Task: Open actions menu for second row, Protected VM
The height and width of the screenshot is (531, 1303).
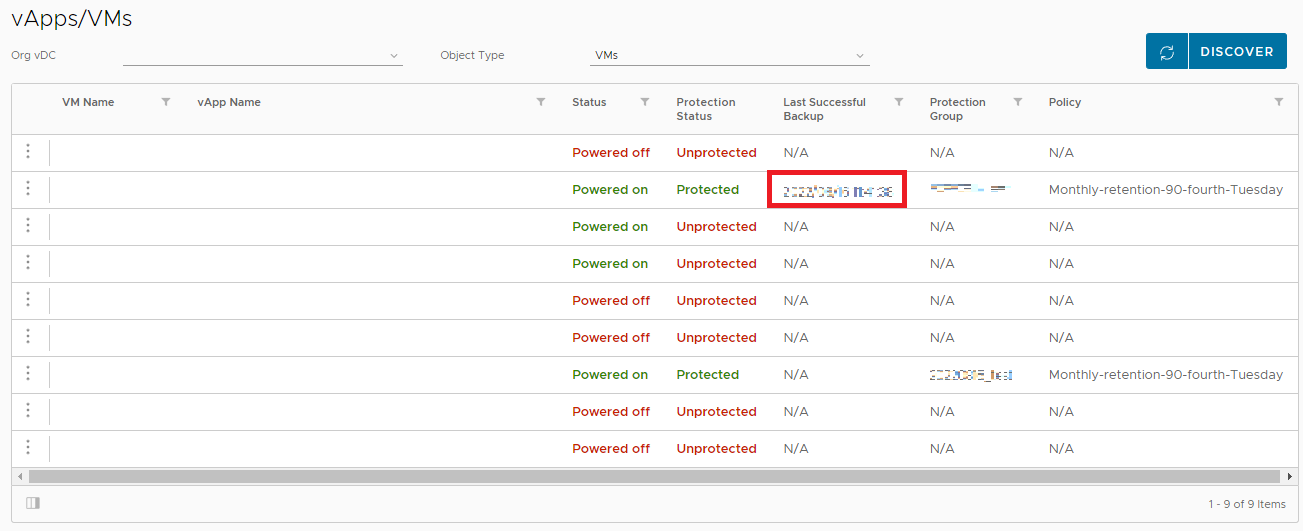Action: click(28, 189)
